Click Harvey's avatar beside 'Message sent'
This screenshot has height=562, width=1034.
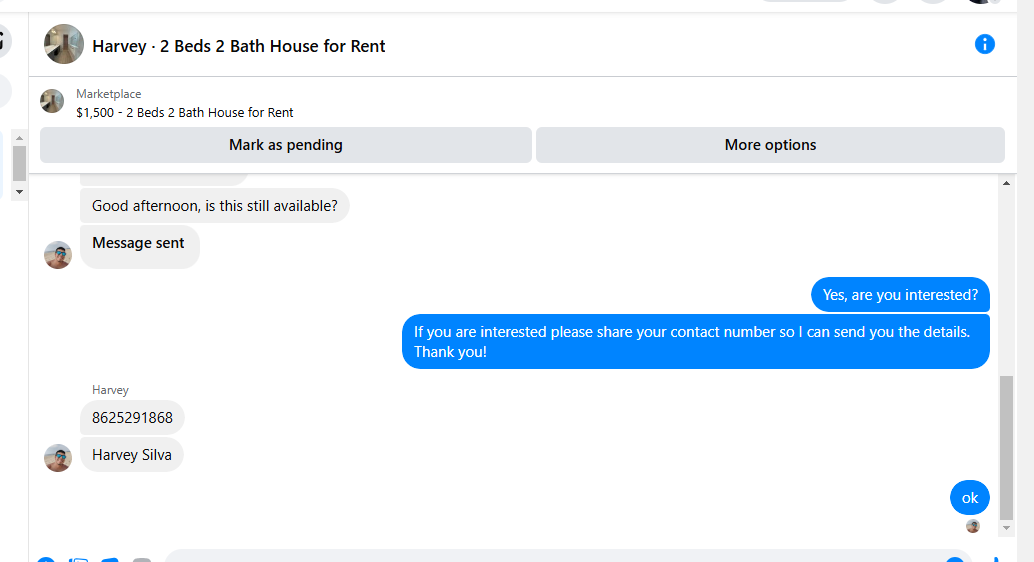pyautogui.click(x=58, y=255)
